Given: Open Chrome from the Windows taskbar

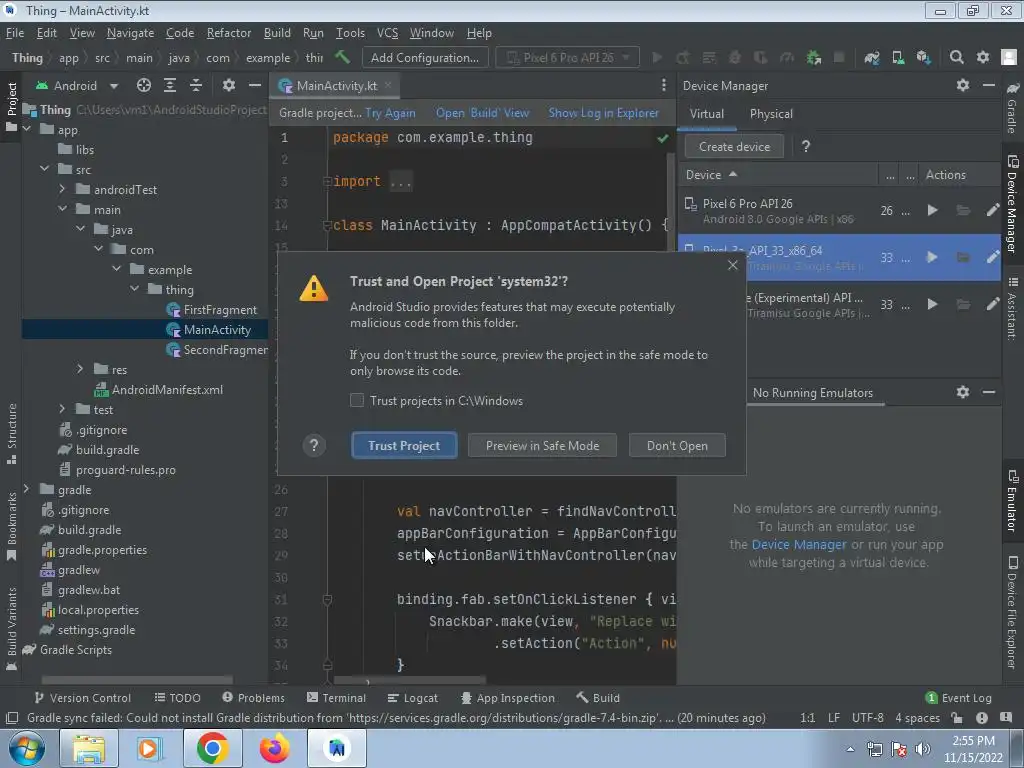Looking at the screenshot, I should click(212, 748).
